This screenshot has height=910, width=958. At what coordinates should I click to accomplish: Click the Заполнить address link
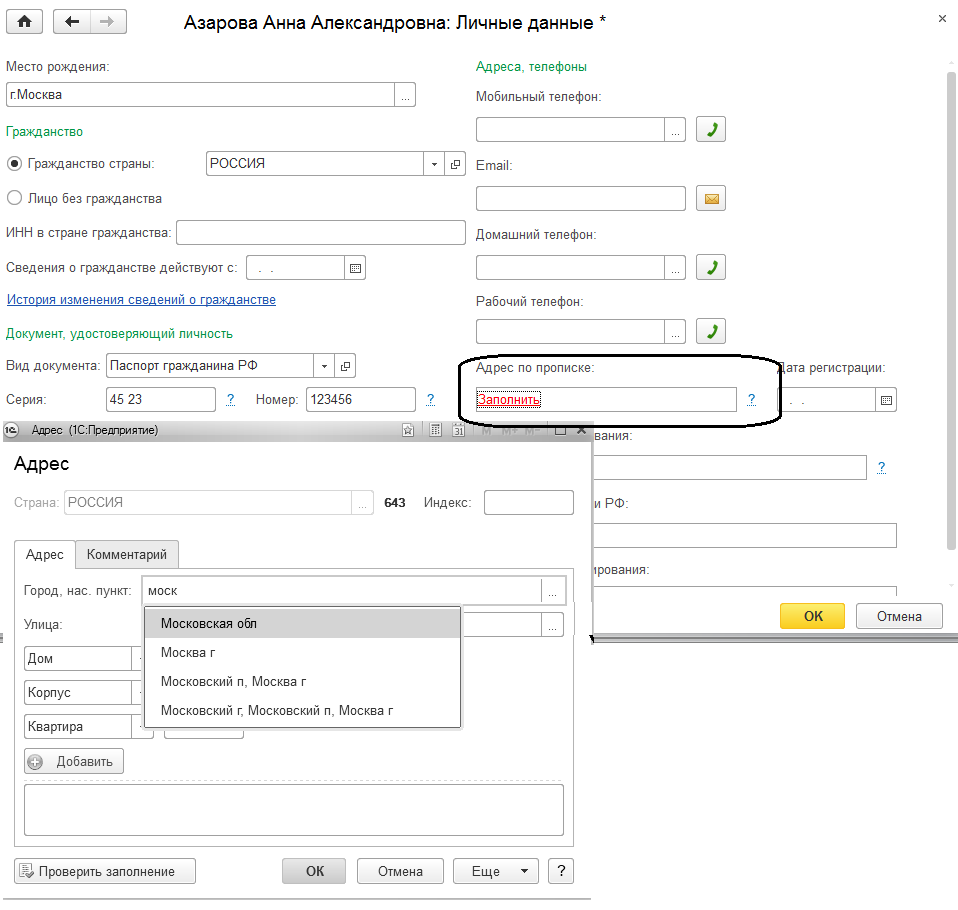pos(508,400)
